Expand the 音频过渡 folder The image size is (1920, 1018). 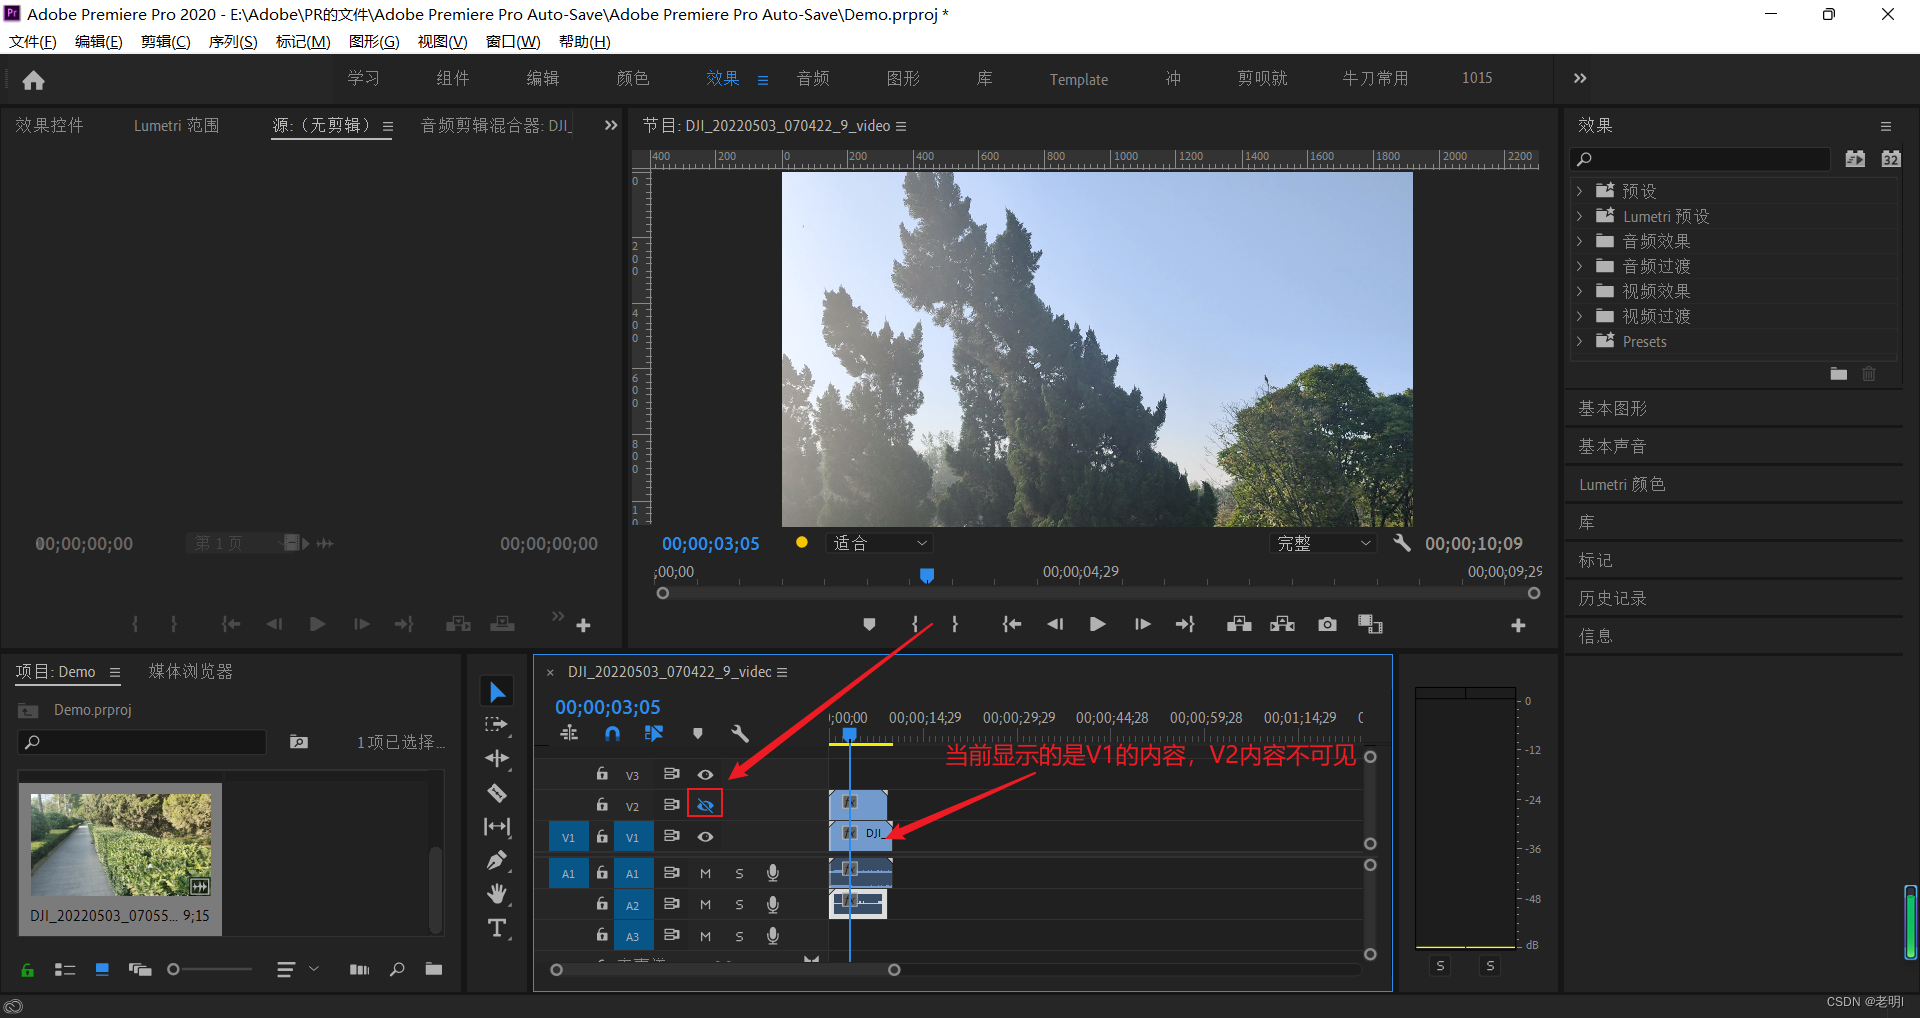point(1579,266)
